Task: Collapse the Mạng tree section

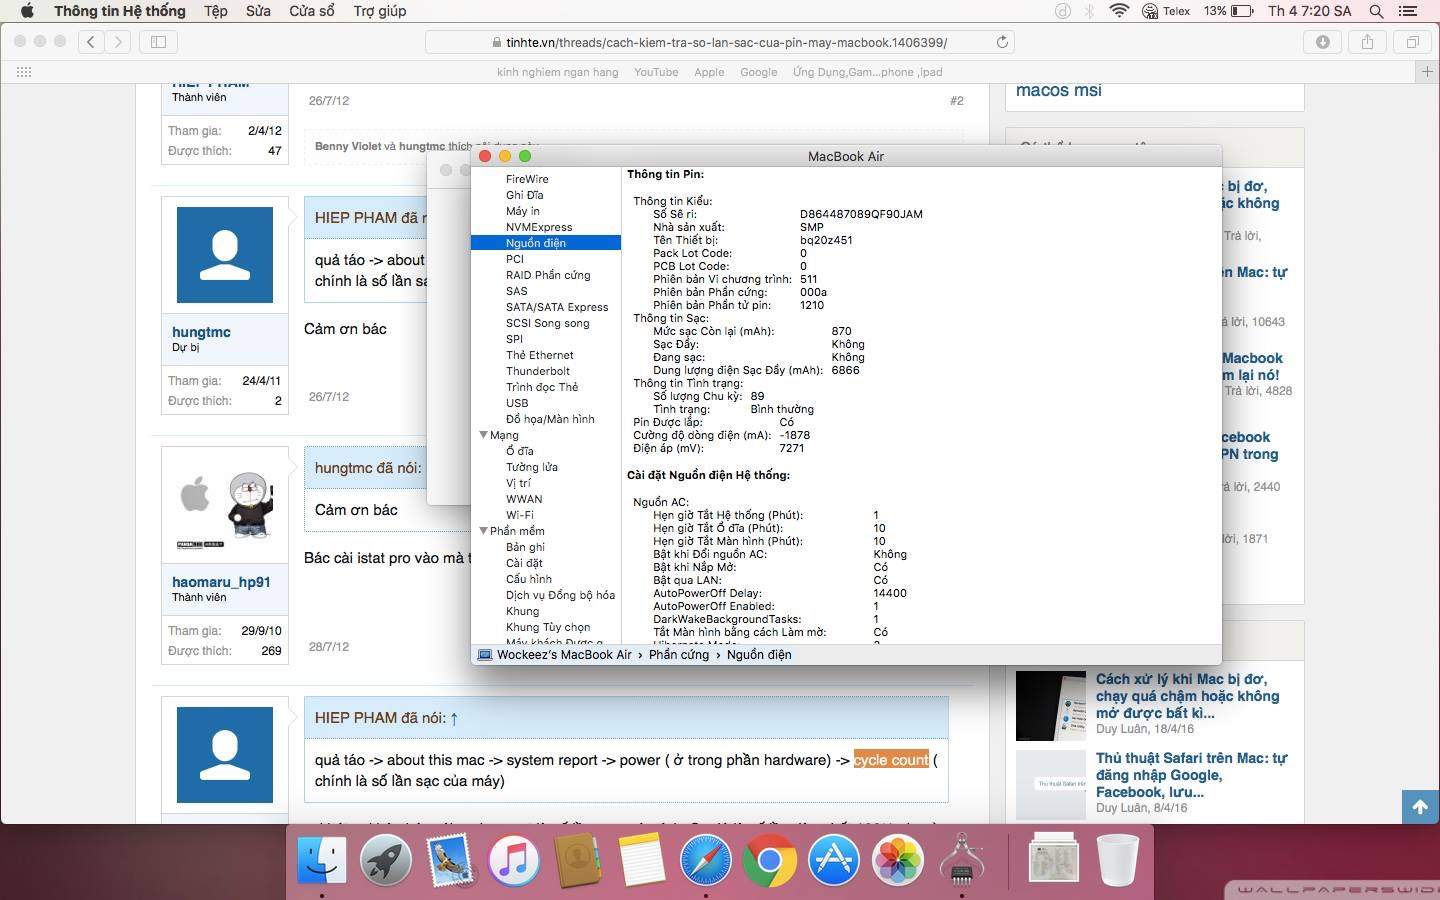Action: coord(484,435)
